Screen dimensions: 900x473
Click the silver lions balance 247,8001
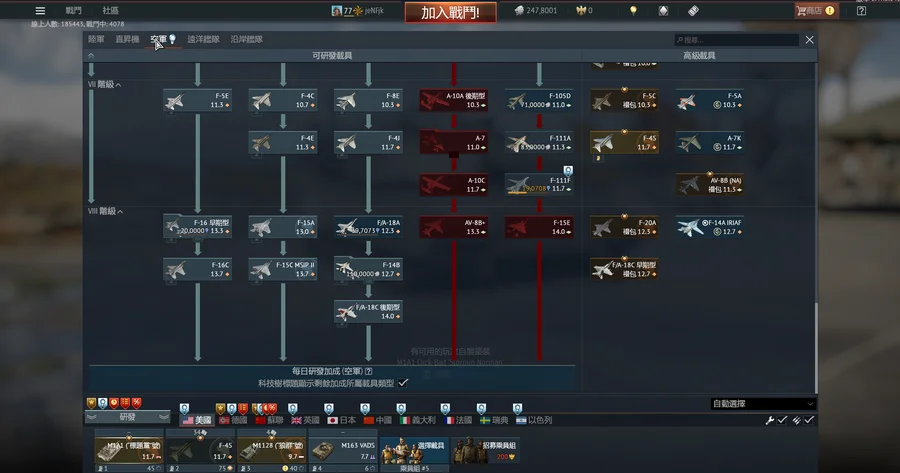[x=535, y=10]
